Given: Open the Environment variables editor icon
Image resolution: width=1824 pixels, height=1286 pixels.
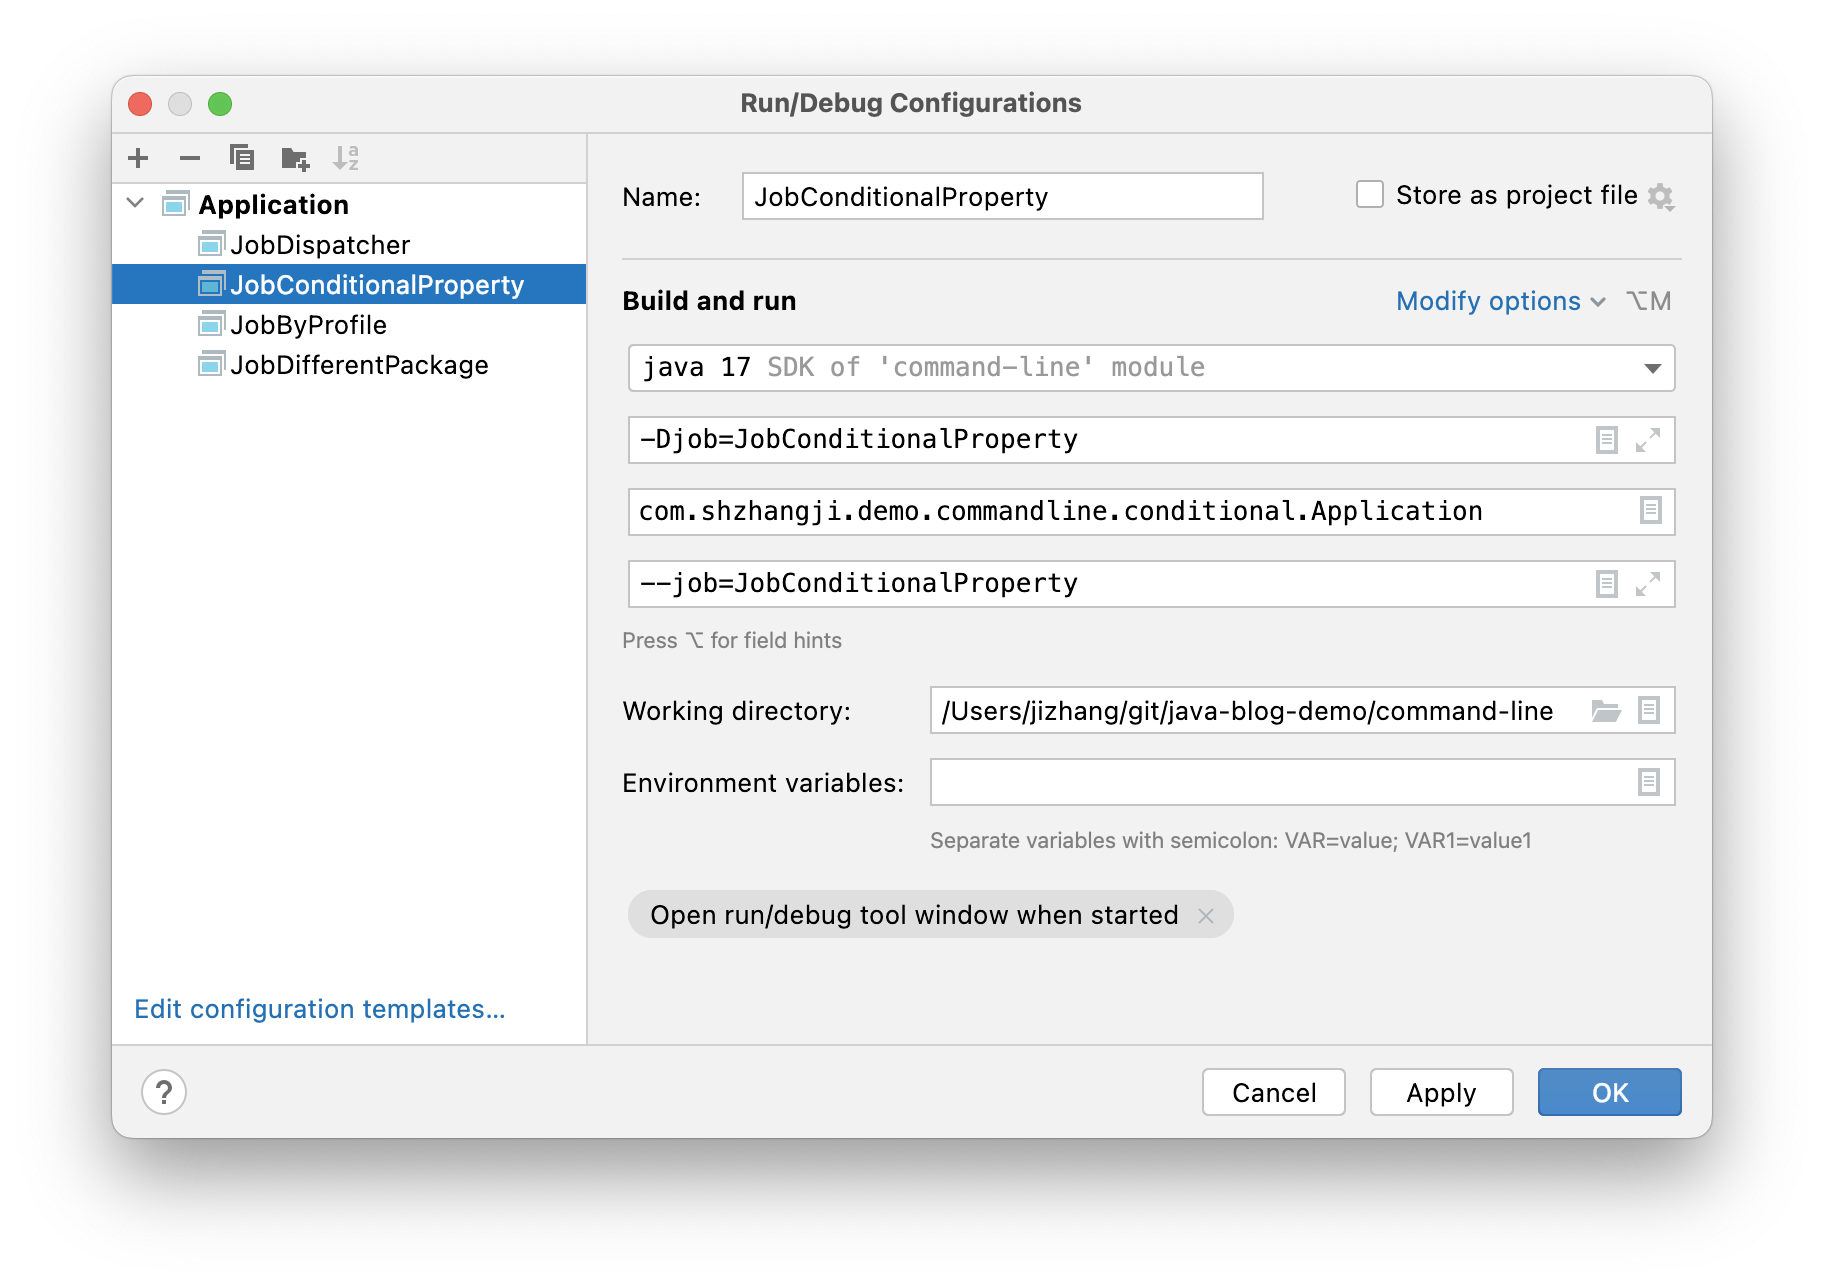Looking at the screenshot, I should (1649, 782).
